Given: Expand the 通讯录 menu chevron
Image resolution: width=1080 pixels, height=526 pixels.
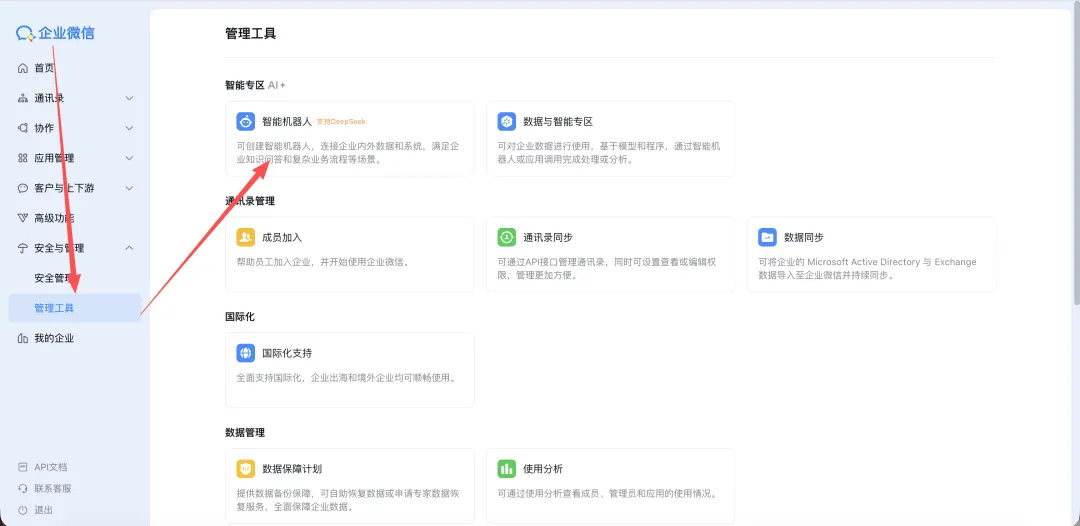Looking at the screenshot, I should (x=129, y=98).
